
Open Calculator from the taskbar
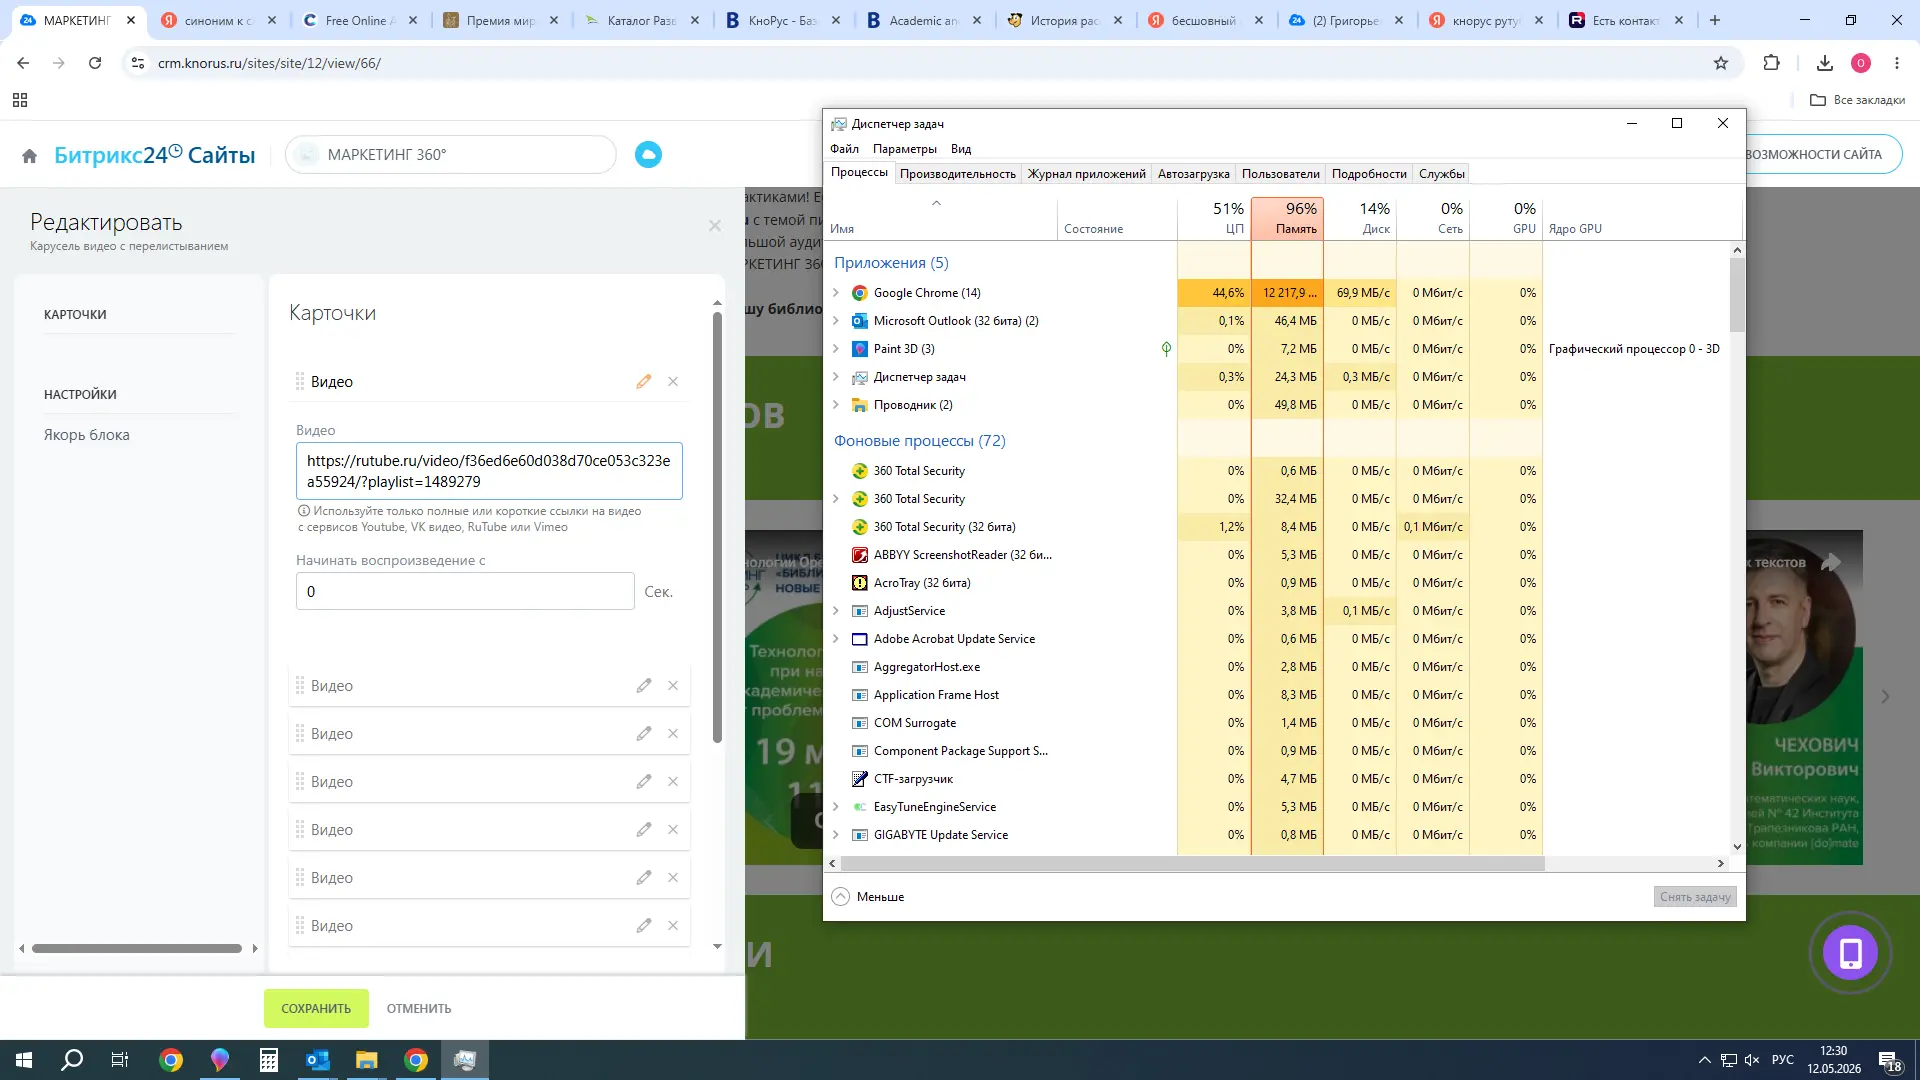pos(268,1060)
